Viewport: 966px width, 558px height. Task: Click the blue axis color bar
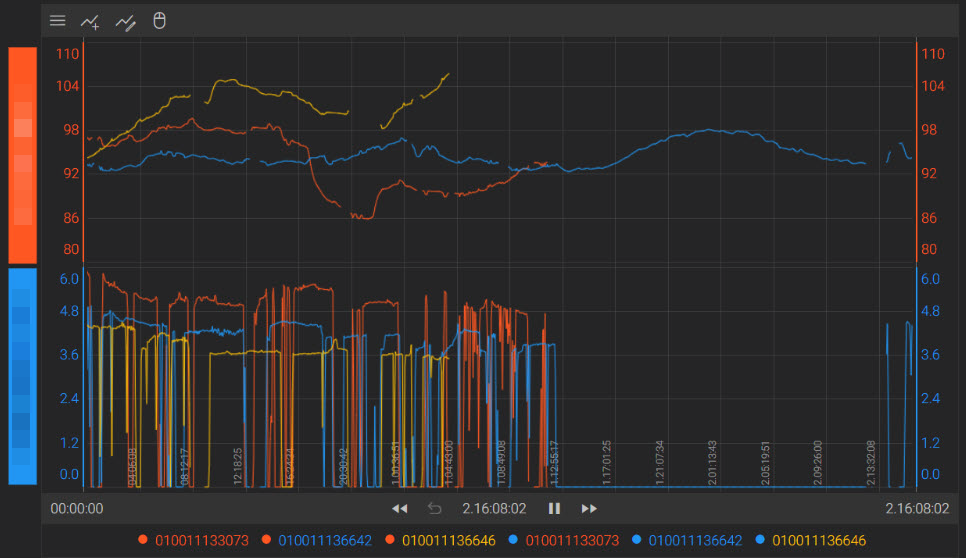coord(22,376)
